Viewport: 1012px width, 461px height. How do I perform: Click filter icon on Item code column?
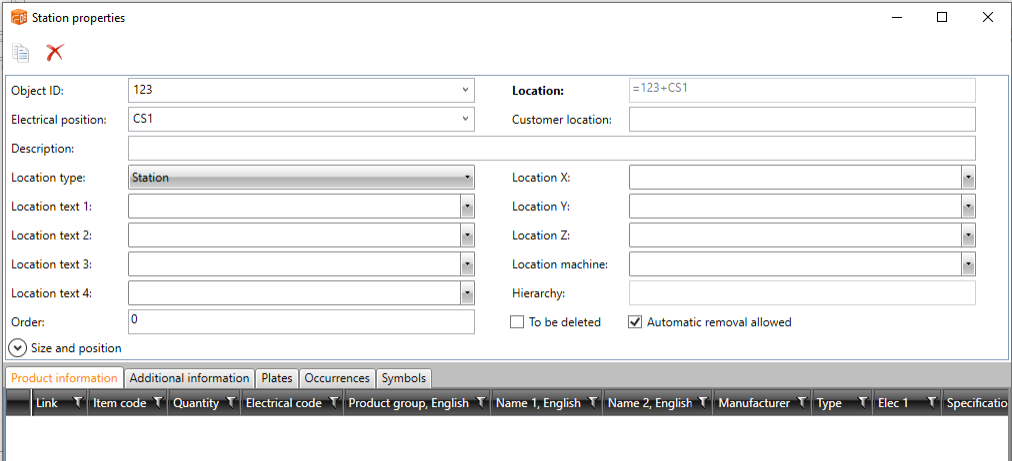click(155, 403)
